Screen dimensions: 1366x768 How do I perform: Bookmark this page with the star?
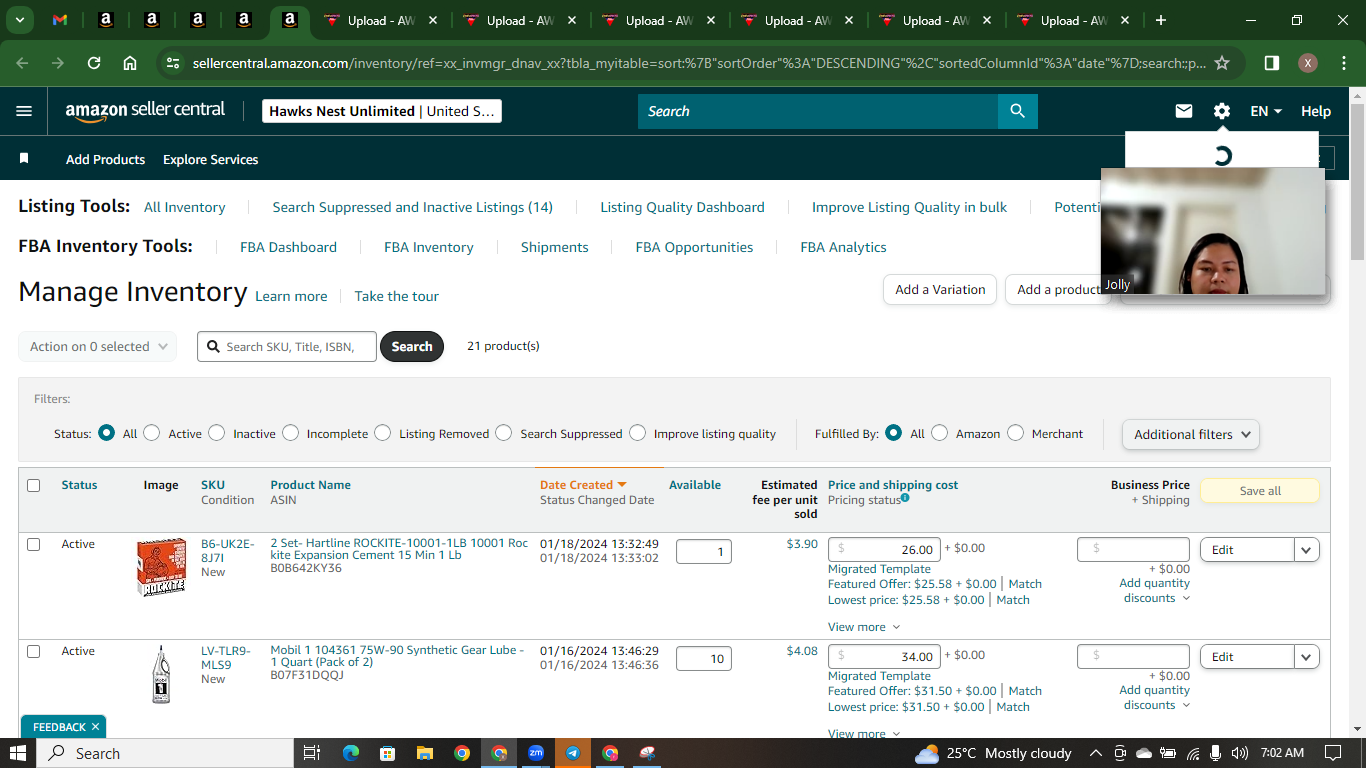pos(1222,63)
